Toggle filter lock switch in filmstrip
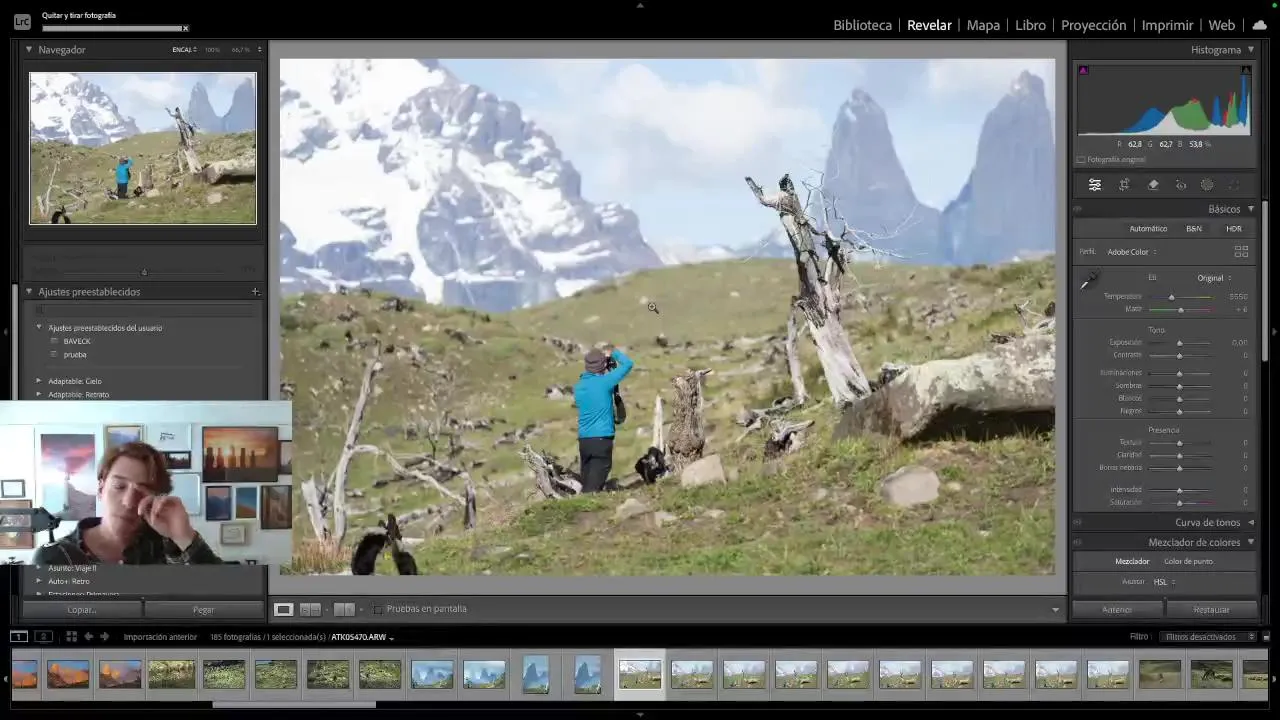Image resolution: width=1280 pixels, height=720 pixels. (1266, 637)
